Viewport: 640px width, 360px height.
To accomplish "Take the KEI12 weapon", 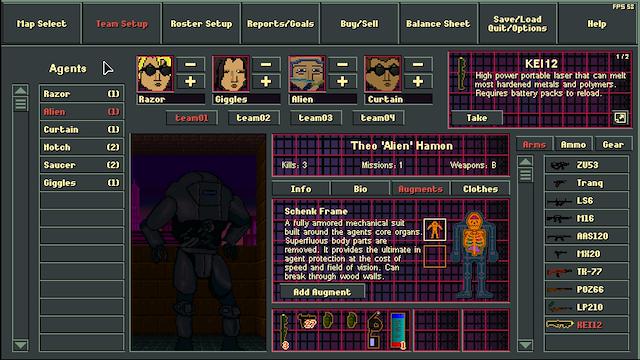I will point(477,118).
